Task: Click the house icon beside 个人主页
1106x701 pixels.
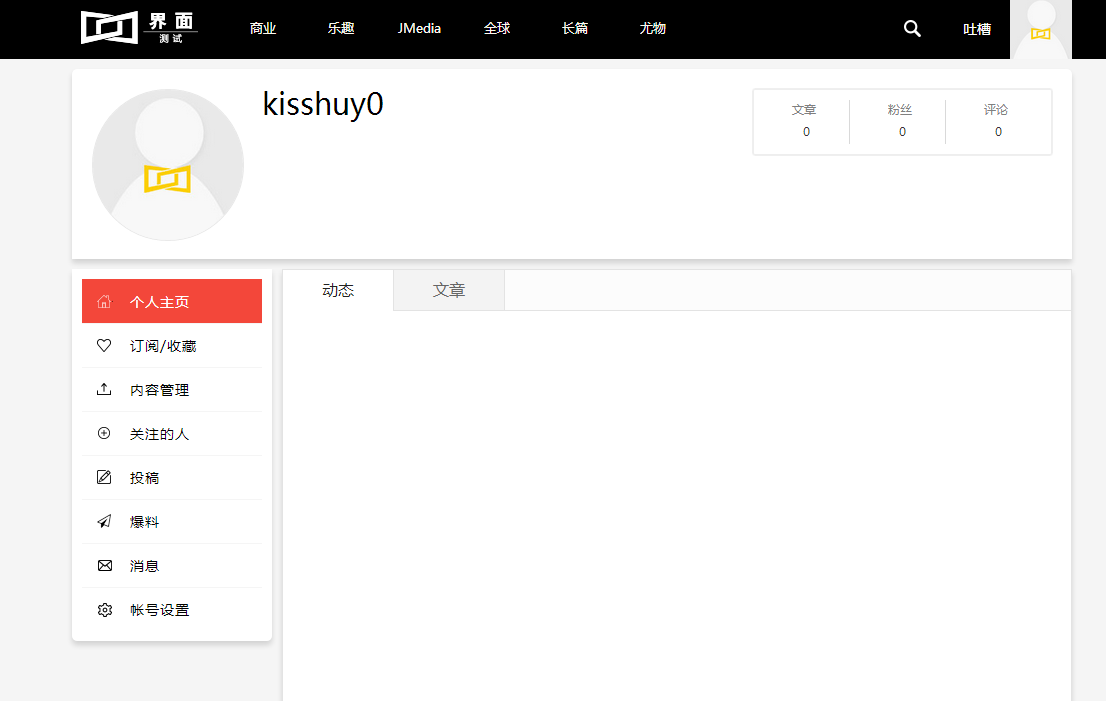Action: click(104, 302)
